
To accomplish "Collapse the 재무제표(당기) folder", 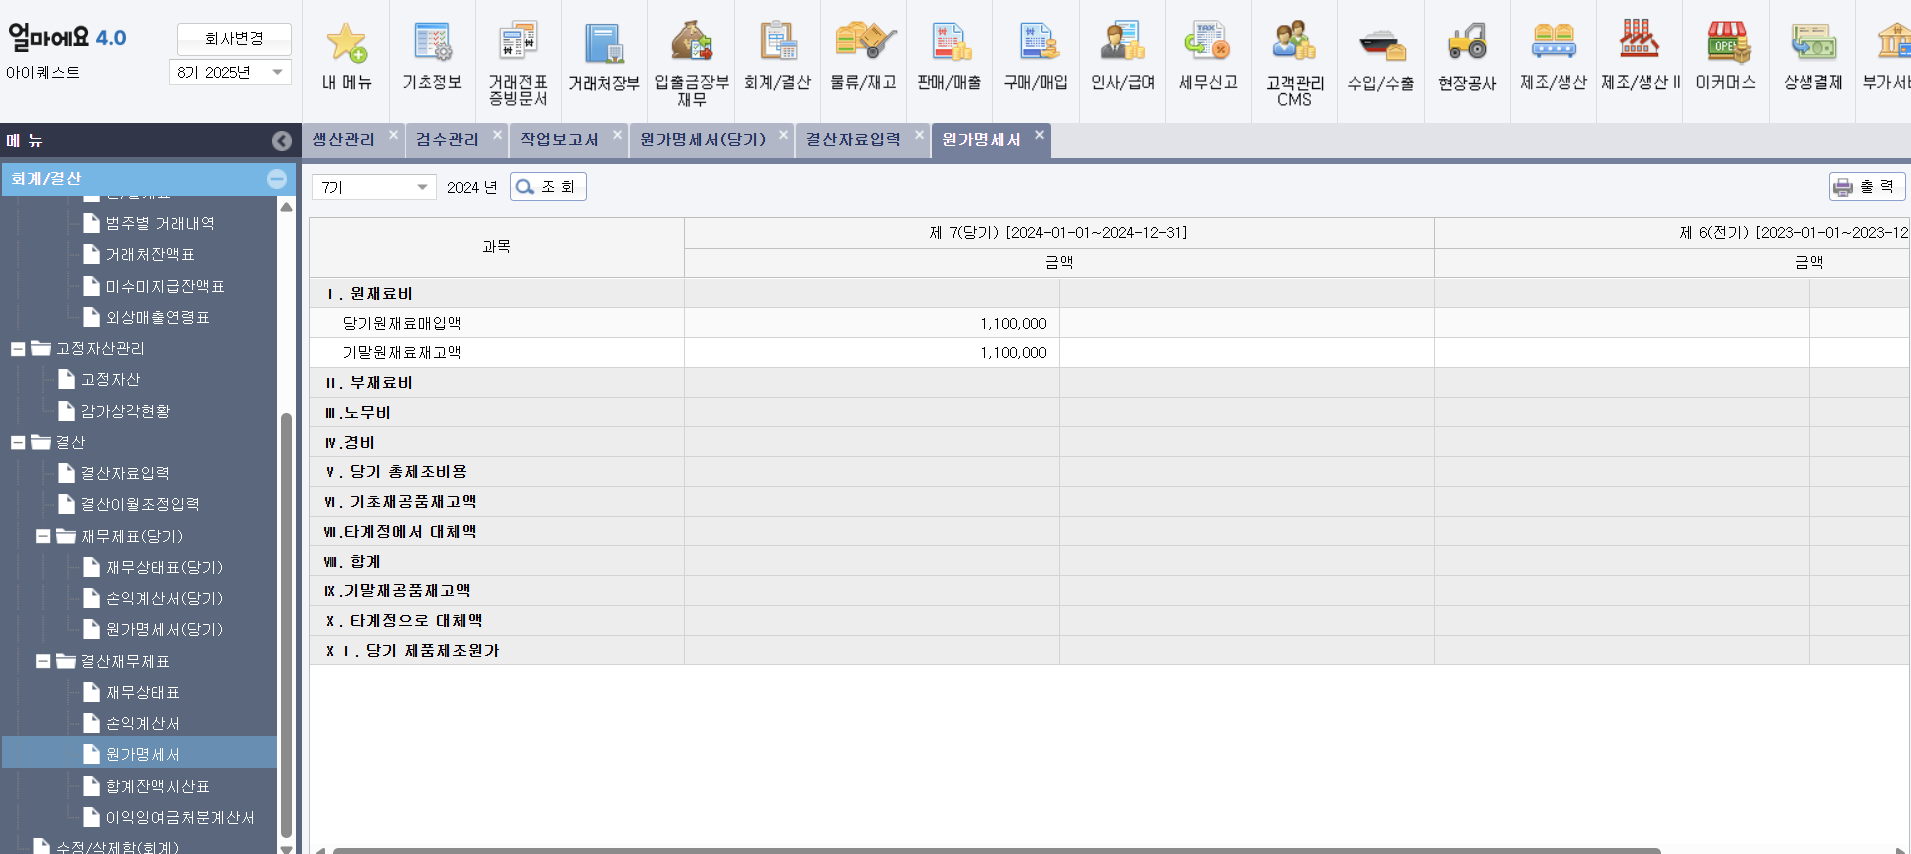I will (x=43, y=536).
